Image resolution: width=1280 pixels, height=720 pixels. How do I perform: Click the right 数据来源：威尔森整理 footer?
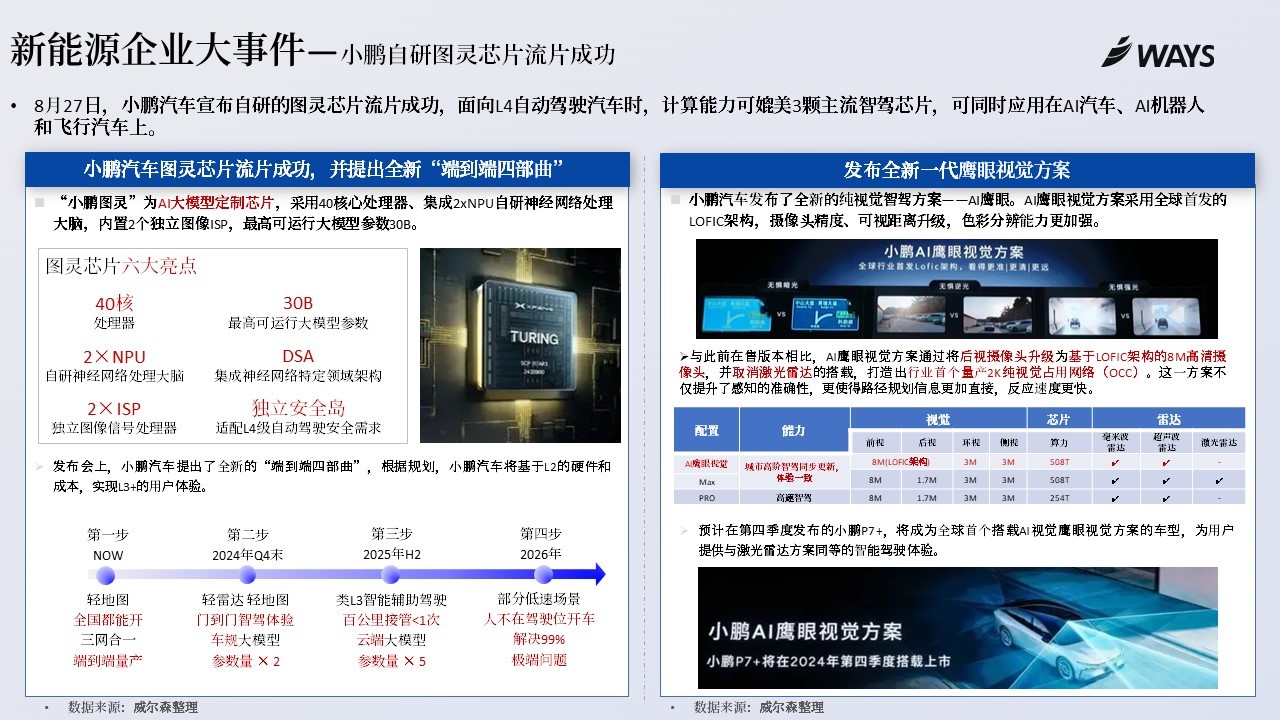point(758,707)
